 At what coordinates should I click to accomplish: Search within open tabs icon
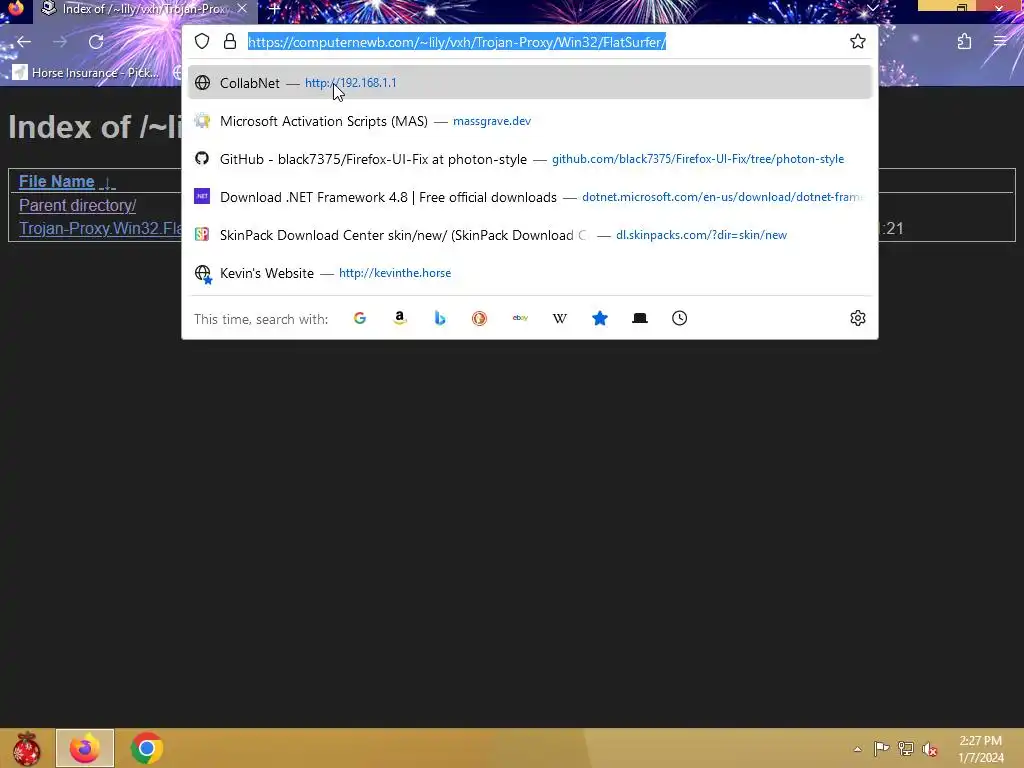(x=639, y=318)
